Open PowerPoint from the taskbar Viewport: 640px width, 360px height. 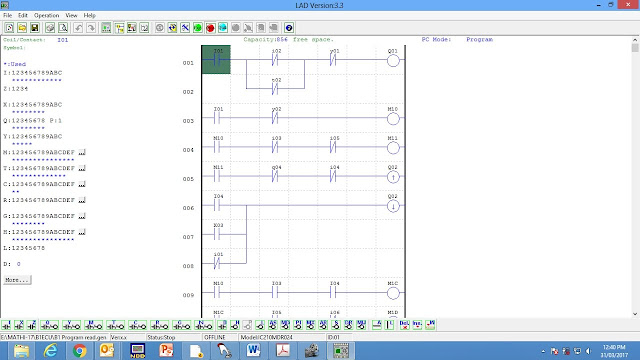point(167,351)
